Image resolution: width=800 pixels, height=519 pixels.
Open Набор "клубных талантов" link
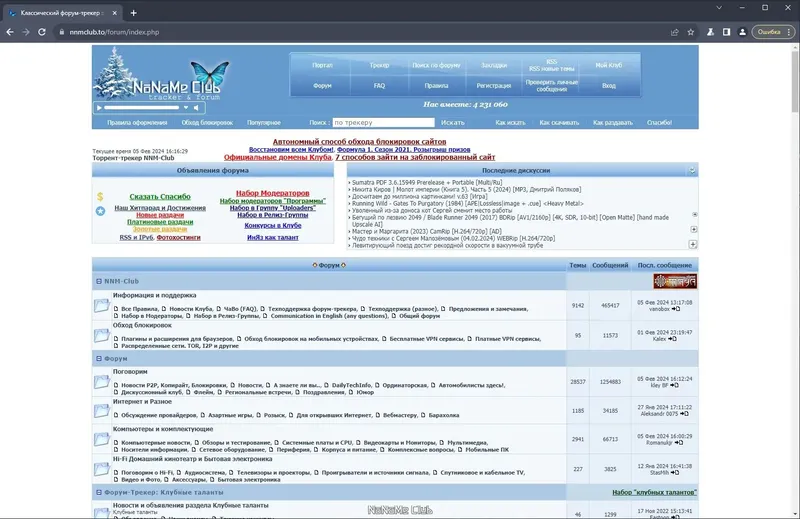coord(655,492)
